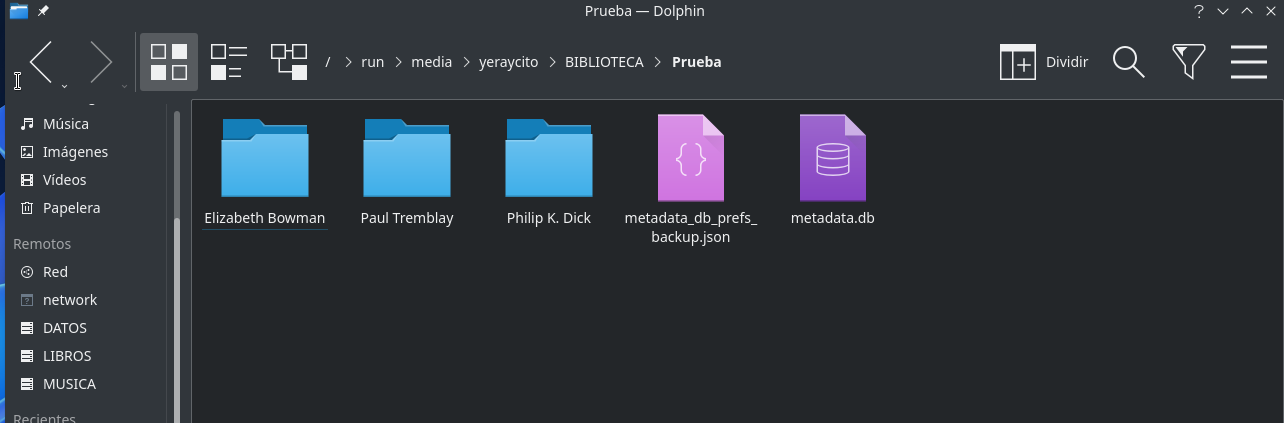Toggle the filter bar funnel icon

(1188, 62)
